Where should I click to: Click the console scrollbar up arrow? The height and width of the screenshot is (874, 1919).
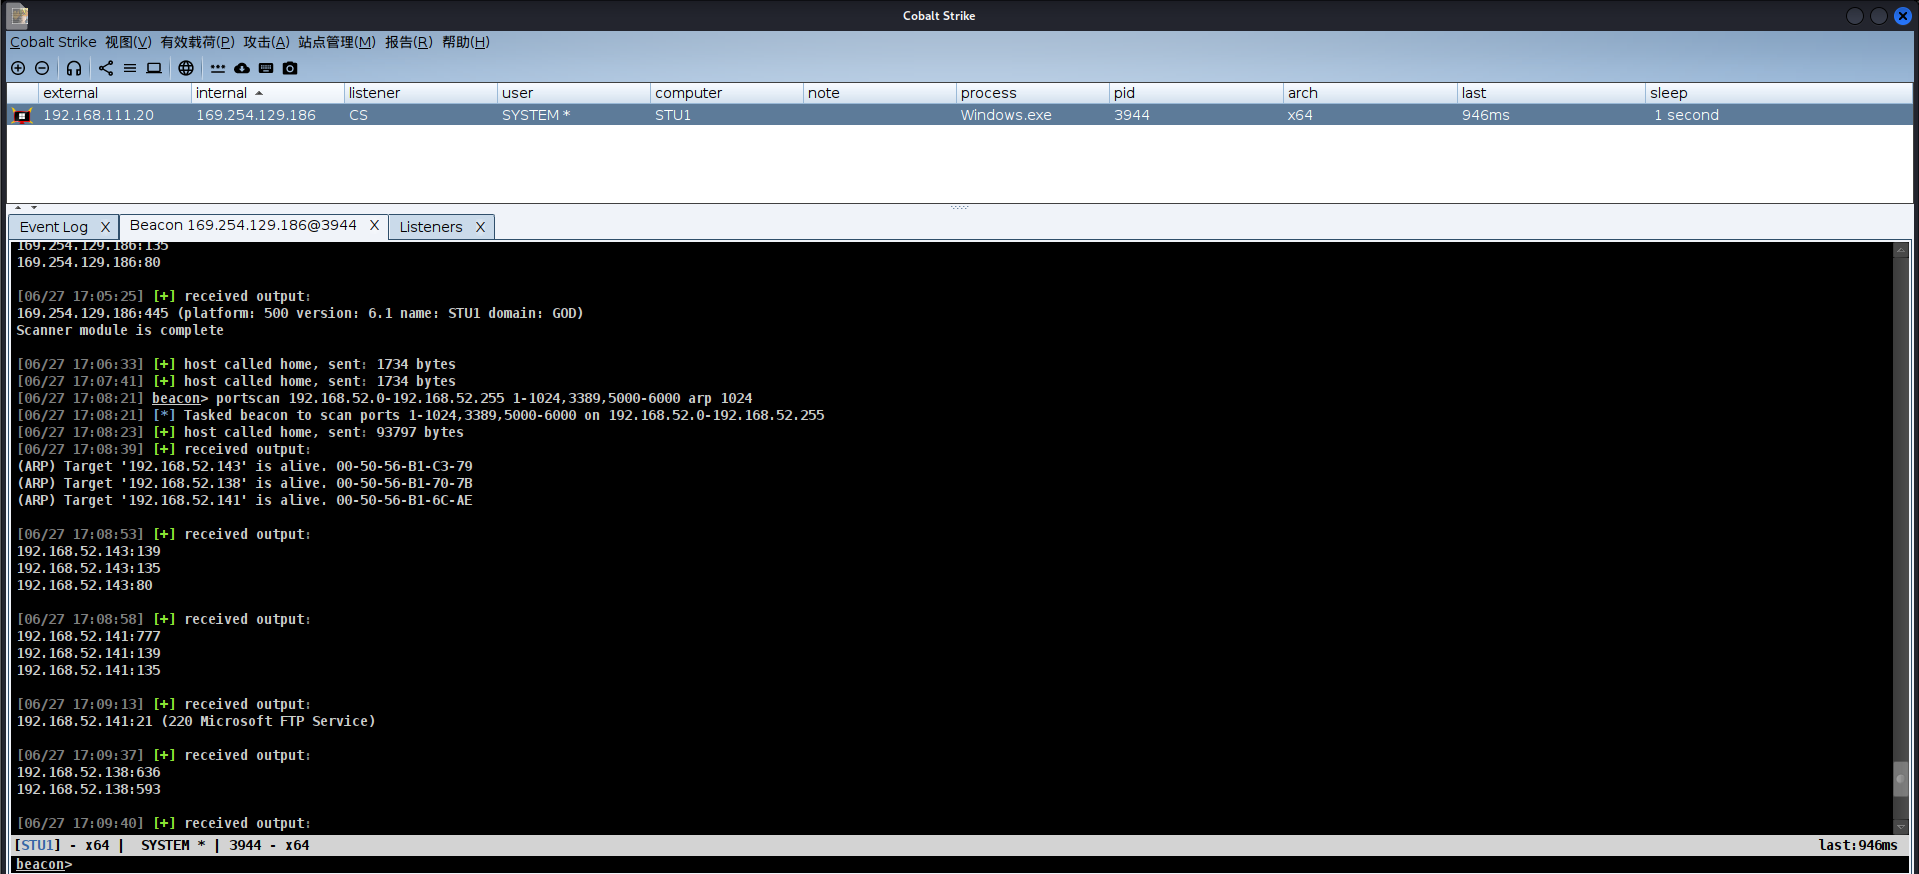[1901, 250]
